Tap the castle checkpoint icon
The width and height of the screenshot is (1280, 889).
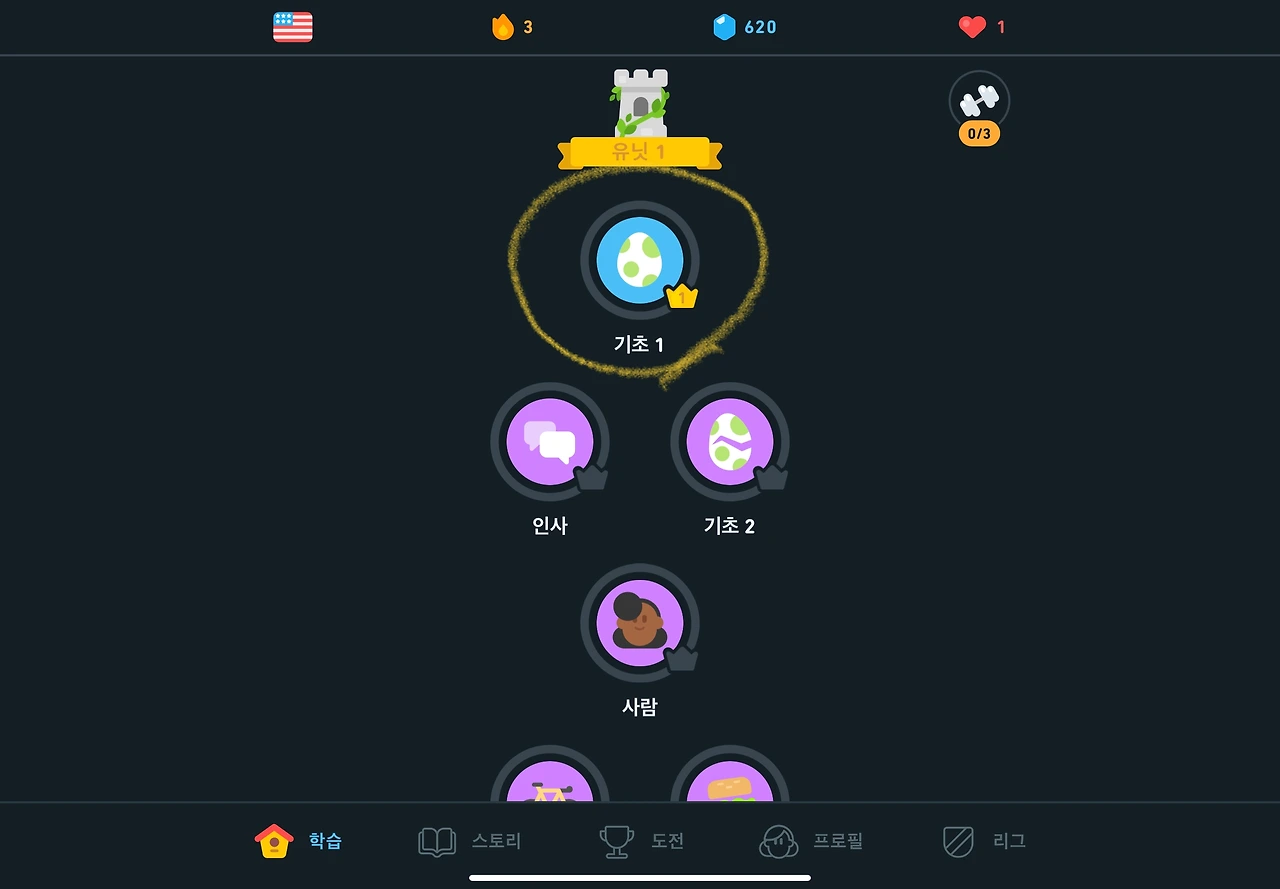coord(640,103)
